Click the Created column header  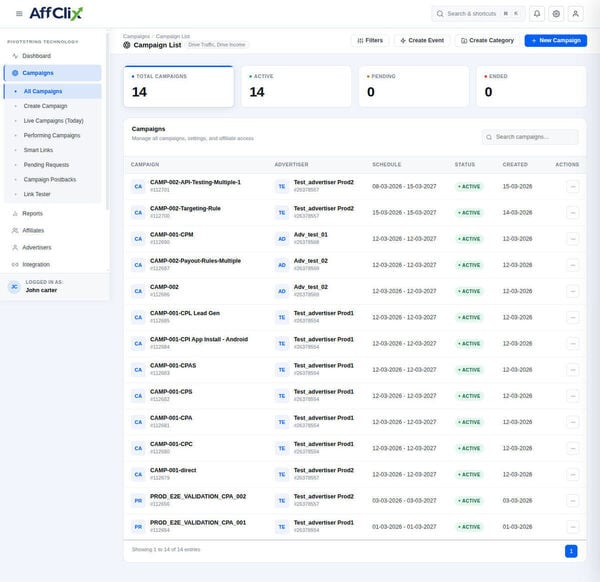click(x=515, y=165)
